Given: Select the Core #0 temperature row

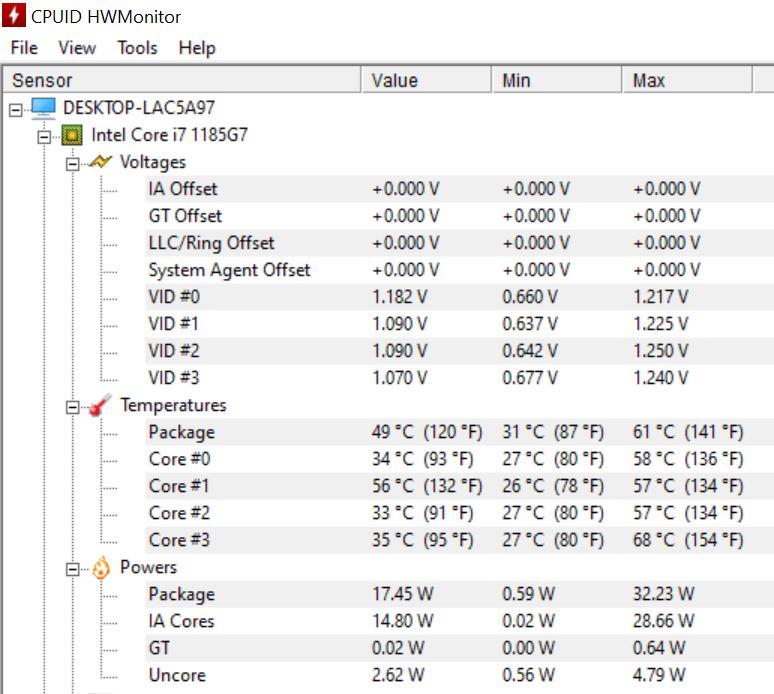Looking at the screenshot, I should coord(460,460).
